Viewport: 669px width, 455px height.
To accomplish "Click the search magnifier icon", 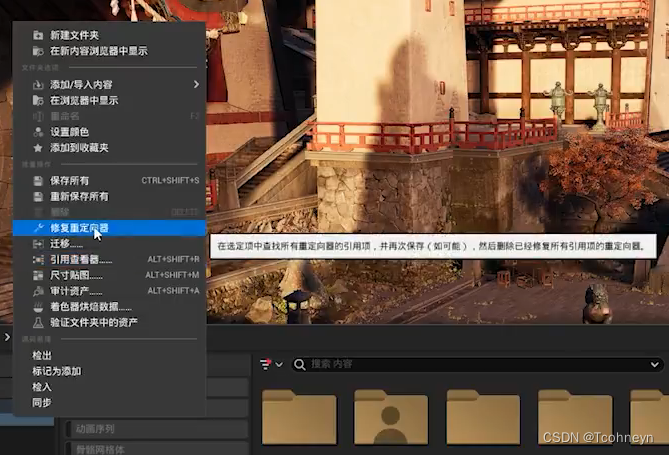I will pyautogui.click(x=300, y=365).
